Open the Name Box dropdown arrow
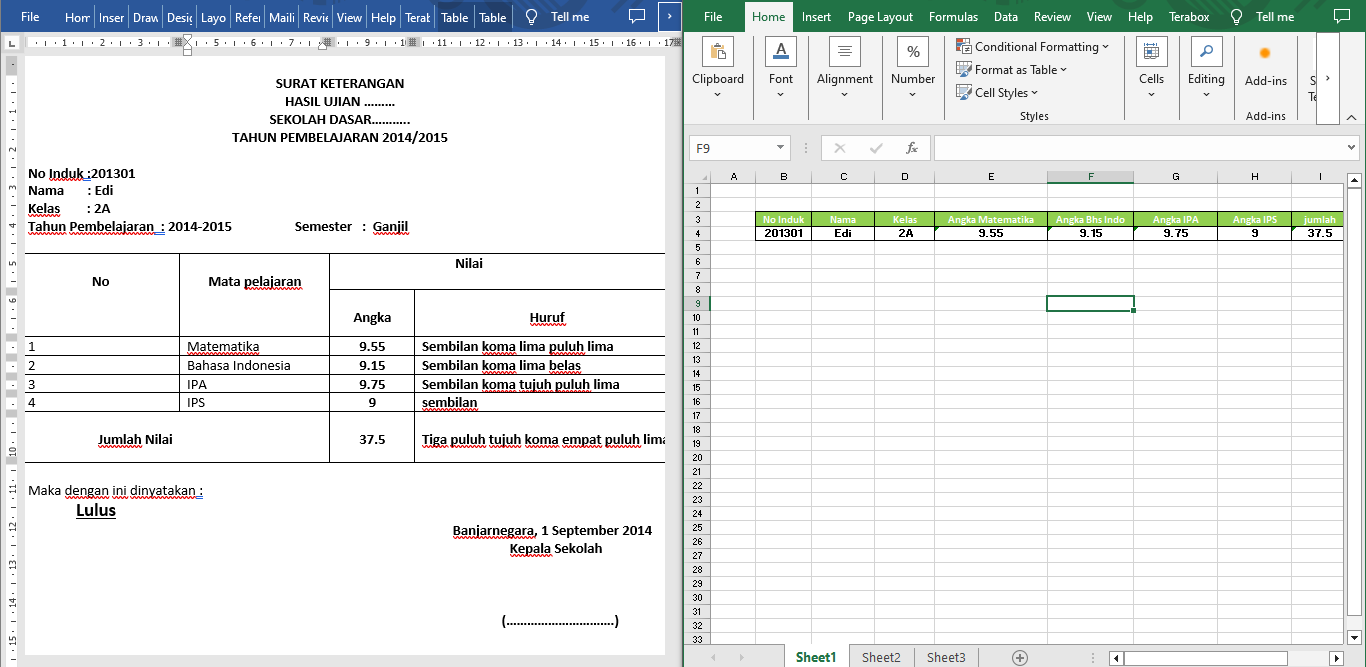This screenshot has width=1366, height=667. tap(781, 148)
